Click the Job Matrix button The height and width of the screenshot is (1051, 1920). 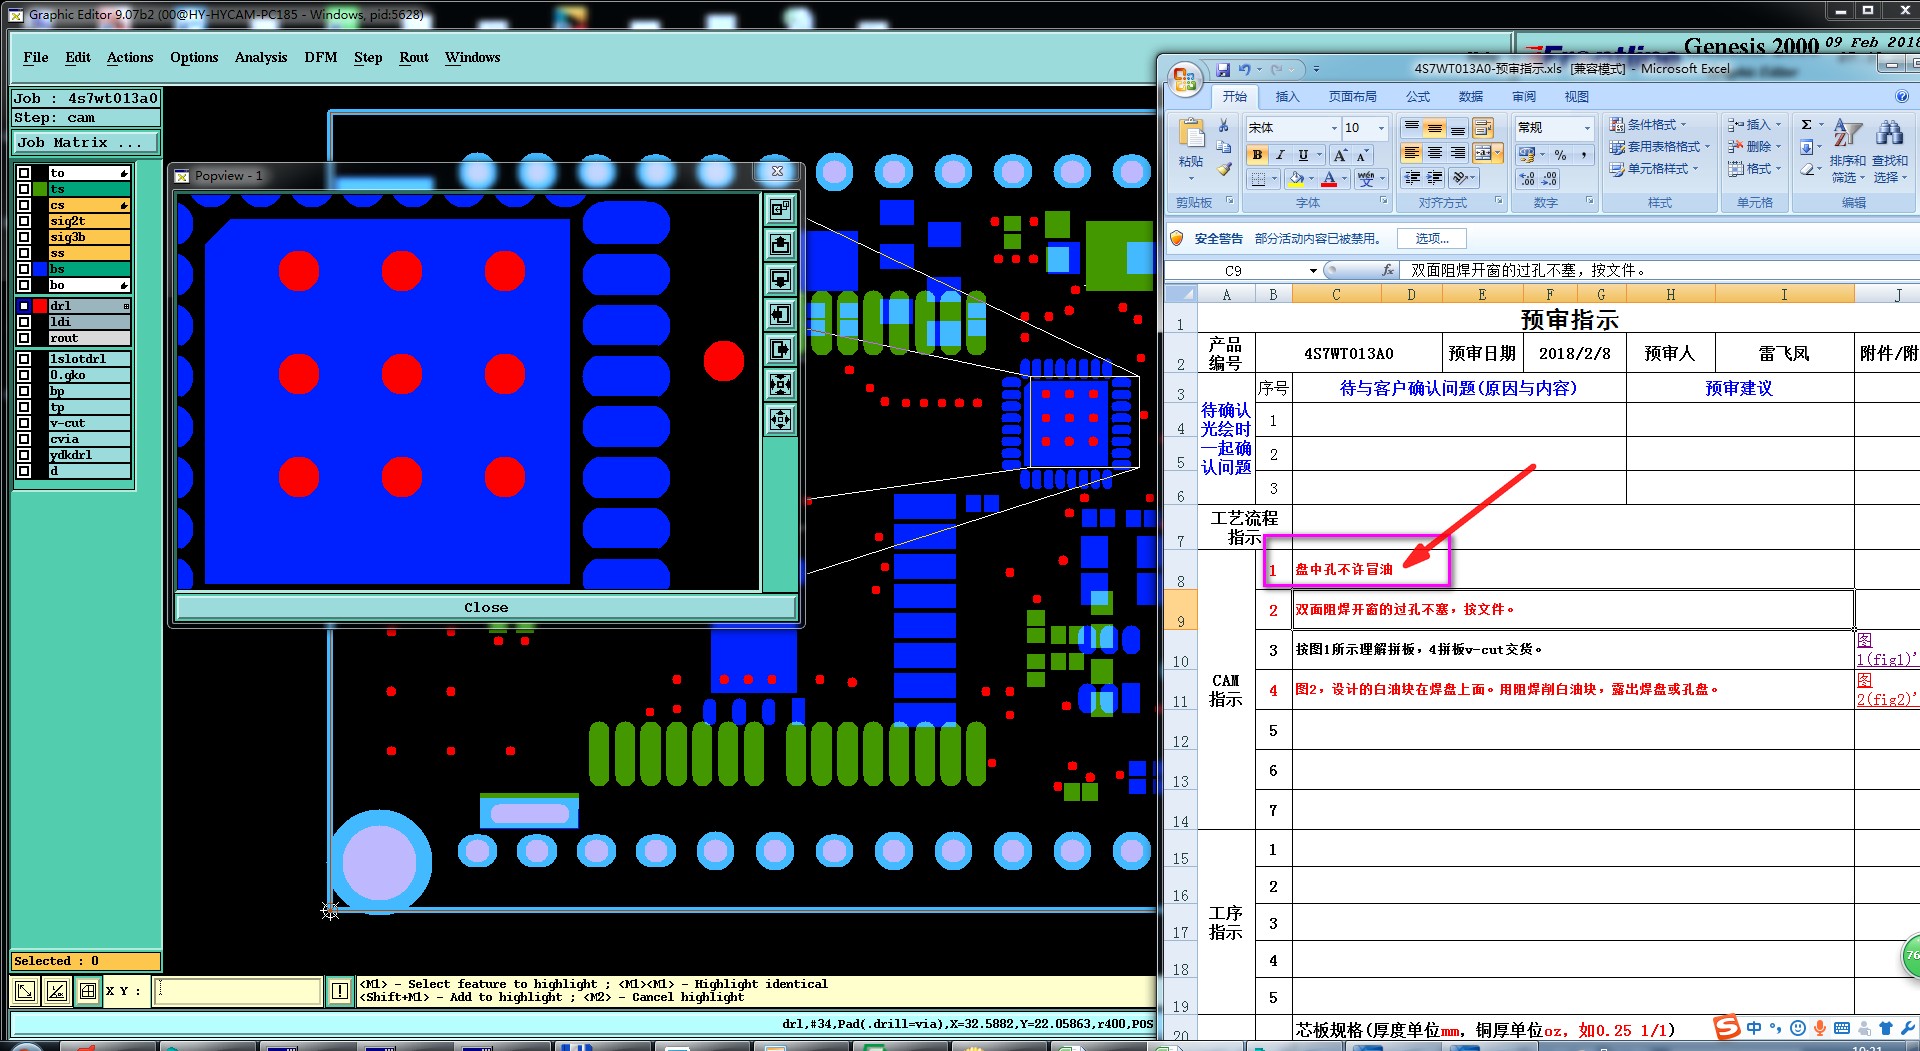click(x=86, y=143)
